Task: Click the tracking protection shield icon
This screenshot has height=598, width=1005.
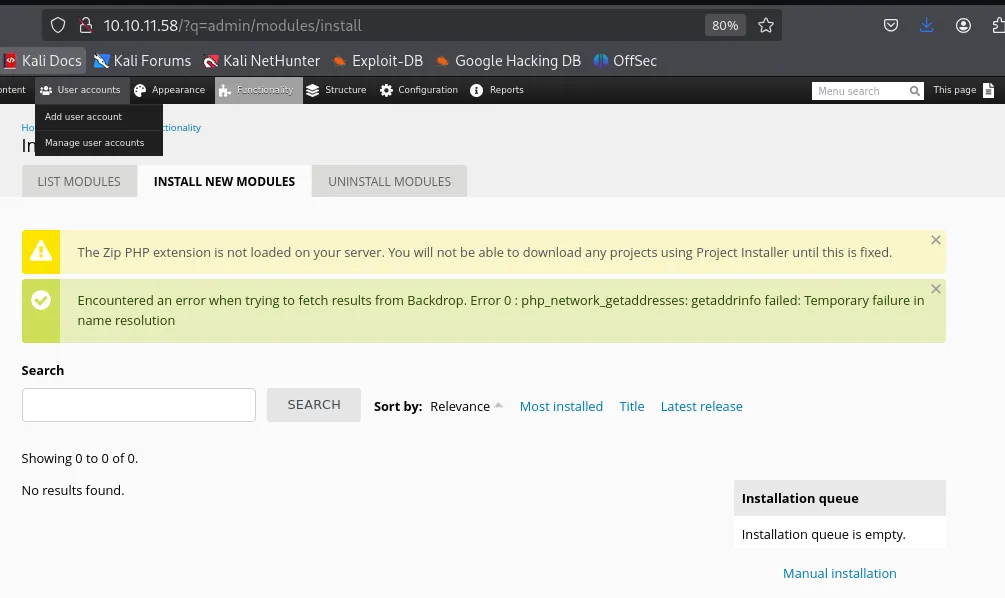Action: (58, 26)
